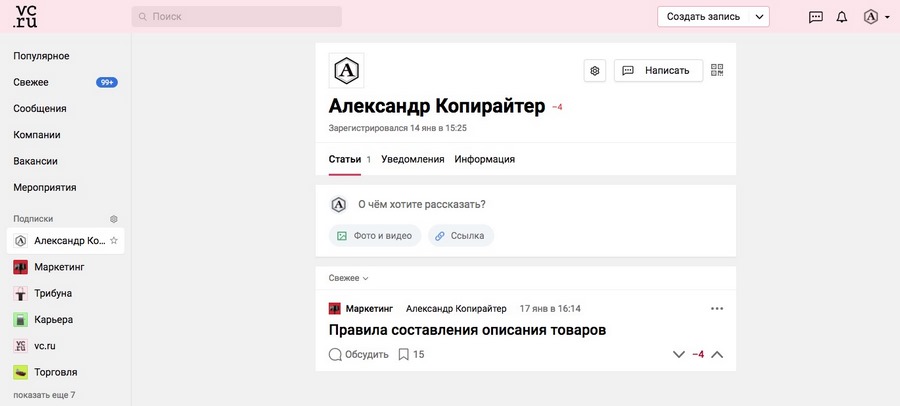This screenshot has width=900, height=406.
Task: Click the search magnifier icon
Action: (x=143, y=17)
